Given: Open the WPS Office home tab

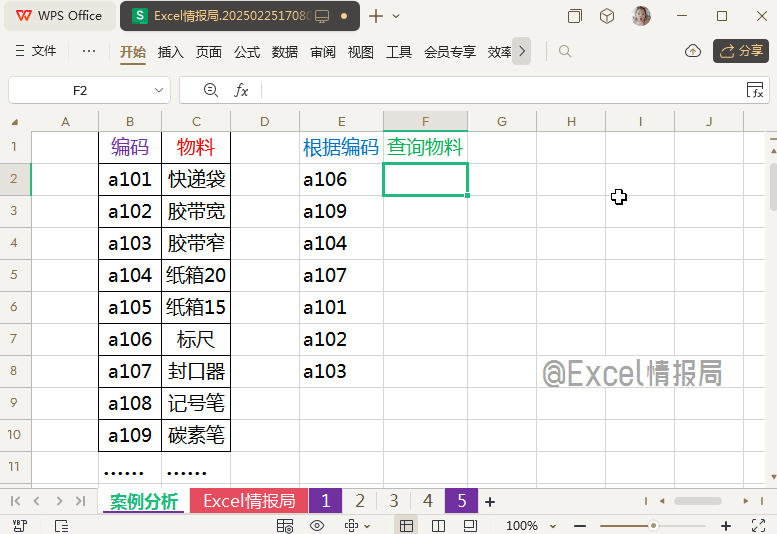Looking at the screenshot, I should pos(59,16).
